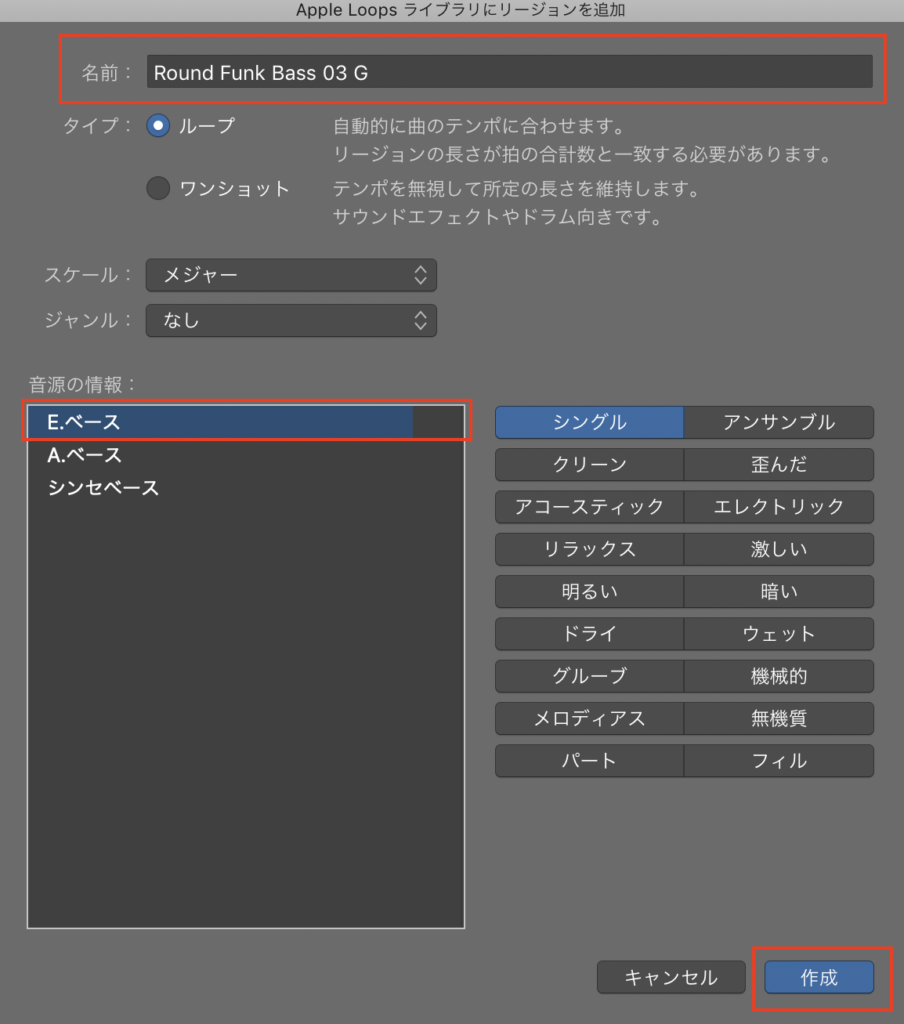The width and height of the screenshot is (904, 1024).
Task: Toggle the アンサンブル descriptor
Action: click(x=778, y=422)
